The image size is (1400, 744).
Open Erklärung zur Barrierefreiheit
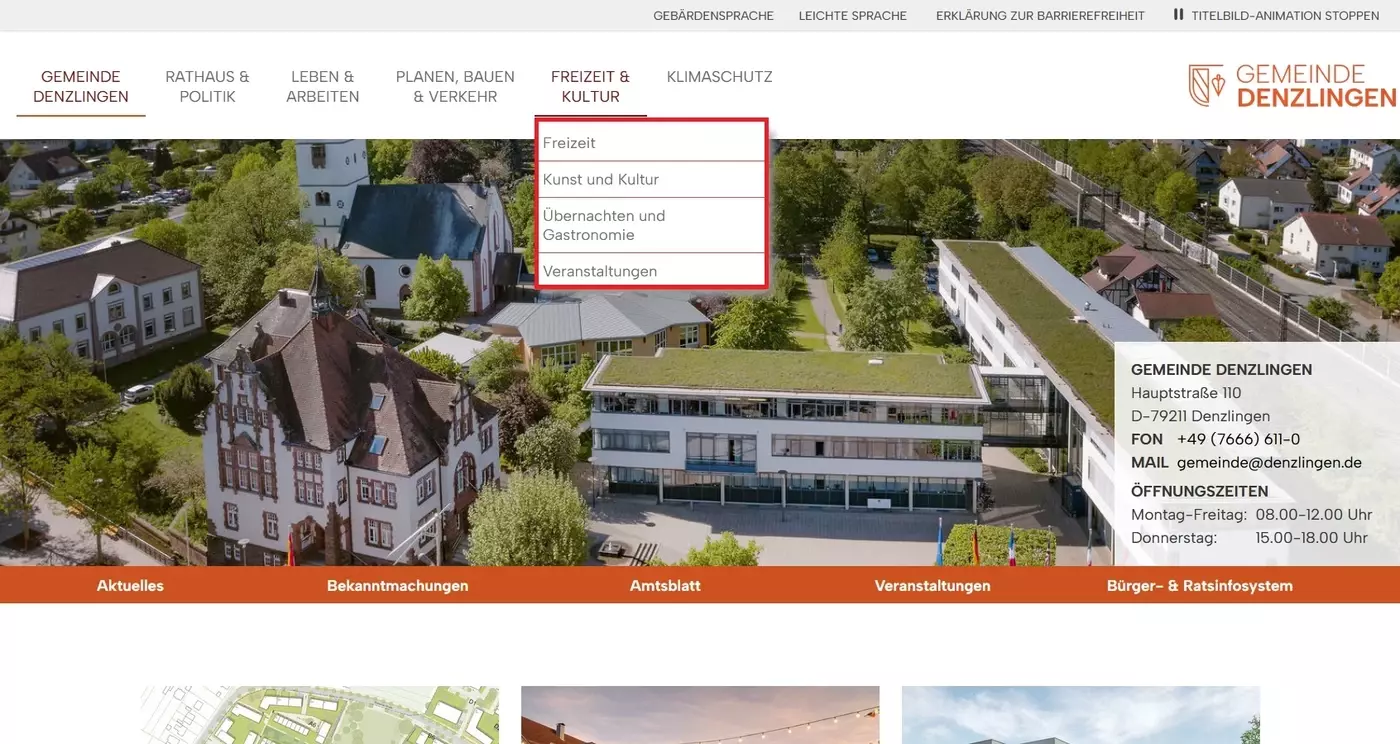pyautogui.click(x=1040, y=15)
